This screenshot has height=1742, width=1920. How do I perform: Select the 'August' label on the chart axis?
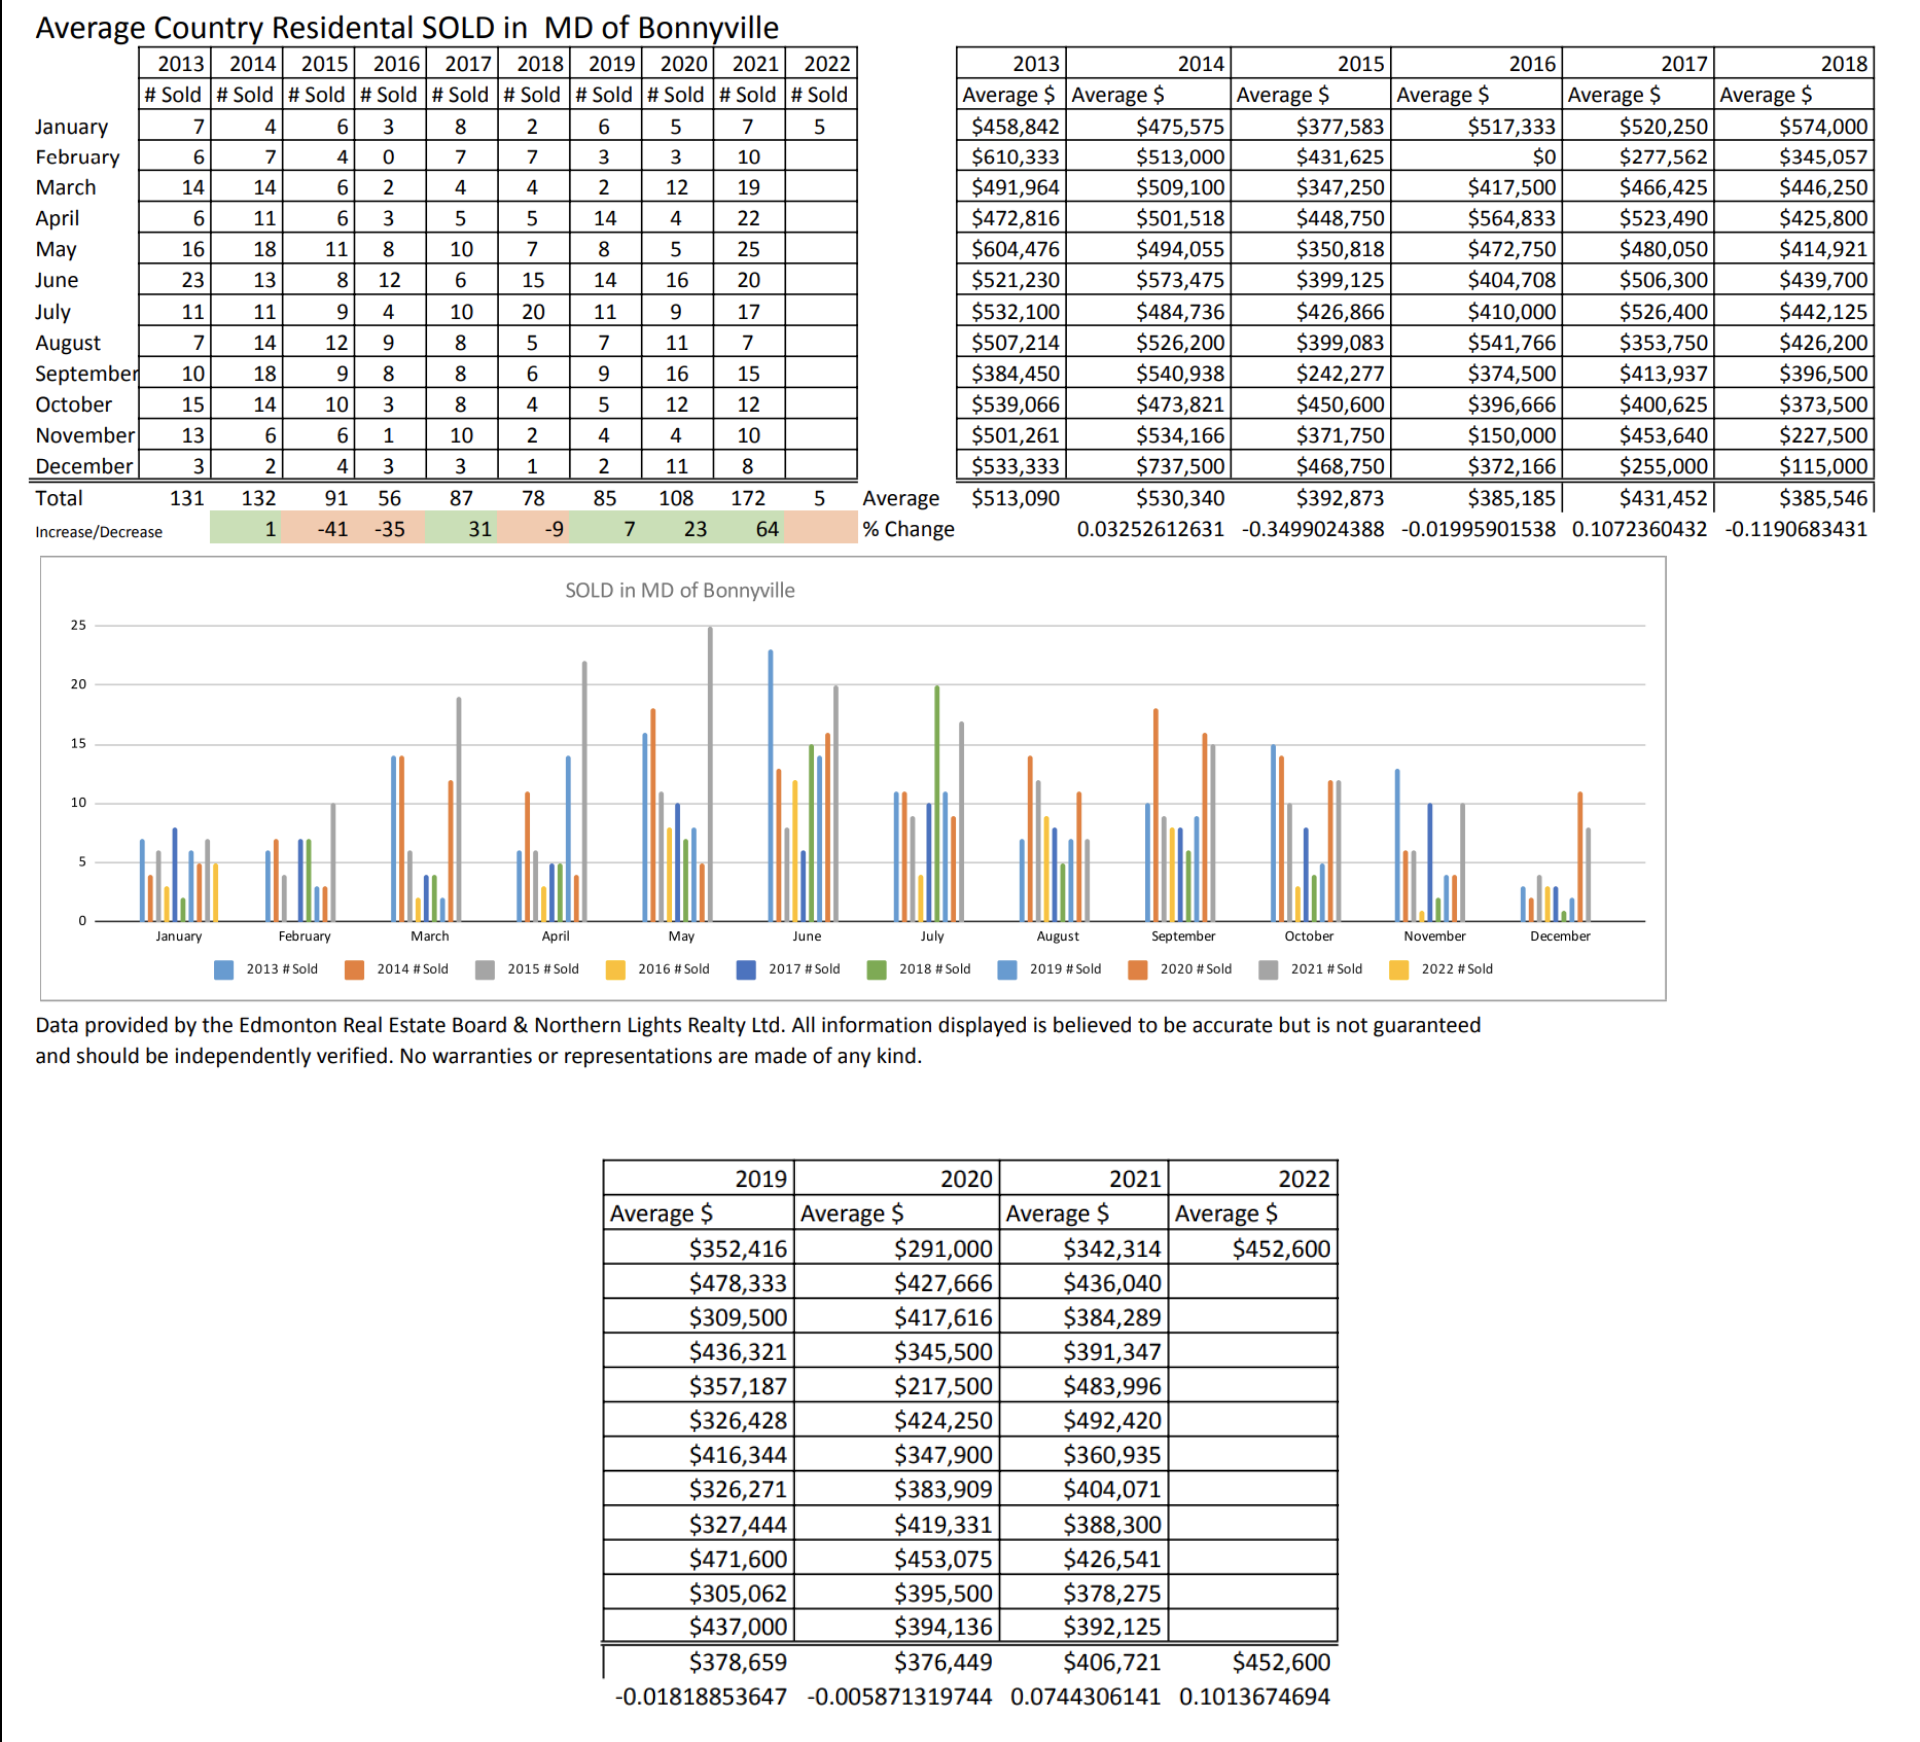1058,936
